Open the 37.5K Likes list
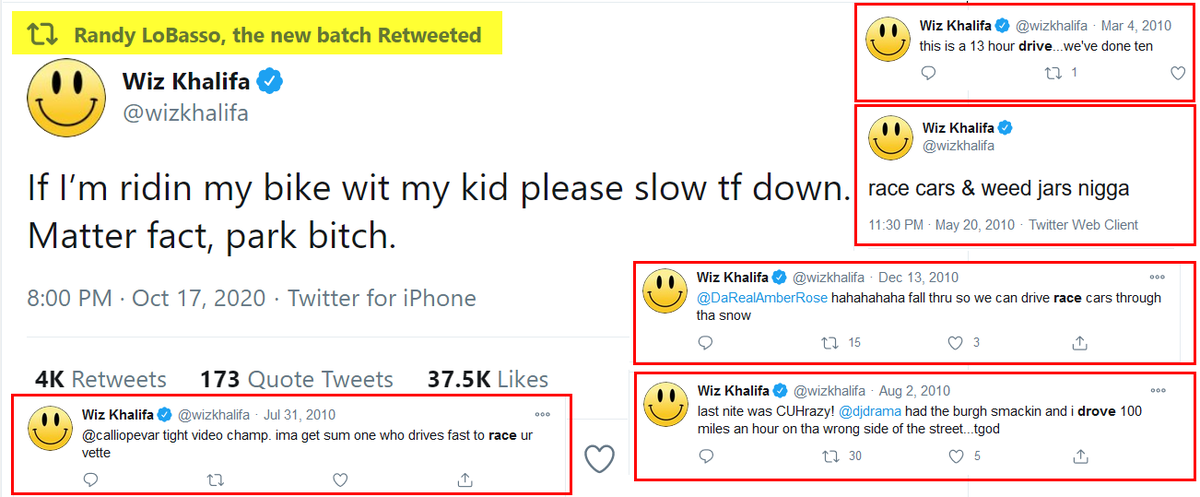 pos(488,380)
